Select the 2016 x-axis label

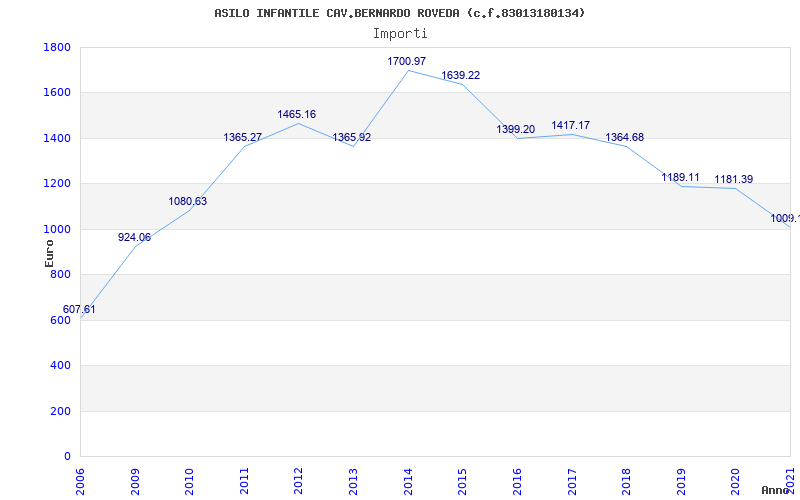[x=517, y=482]
